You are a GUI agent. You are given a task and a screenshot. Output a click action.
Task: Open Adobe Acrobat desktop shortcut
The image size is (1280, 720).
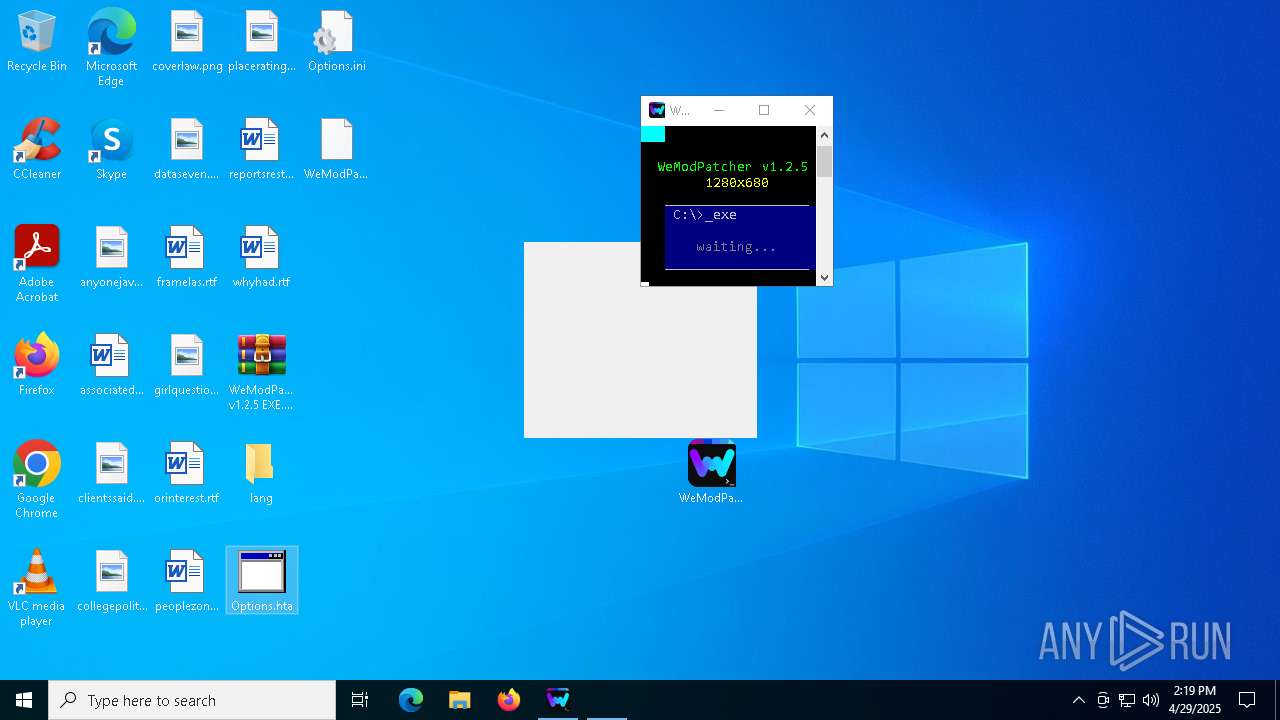(x=37, y=263)
